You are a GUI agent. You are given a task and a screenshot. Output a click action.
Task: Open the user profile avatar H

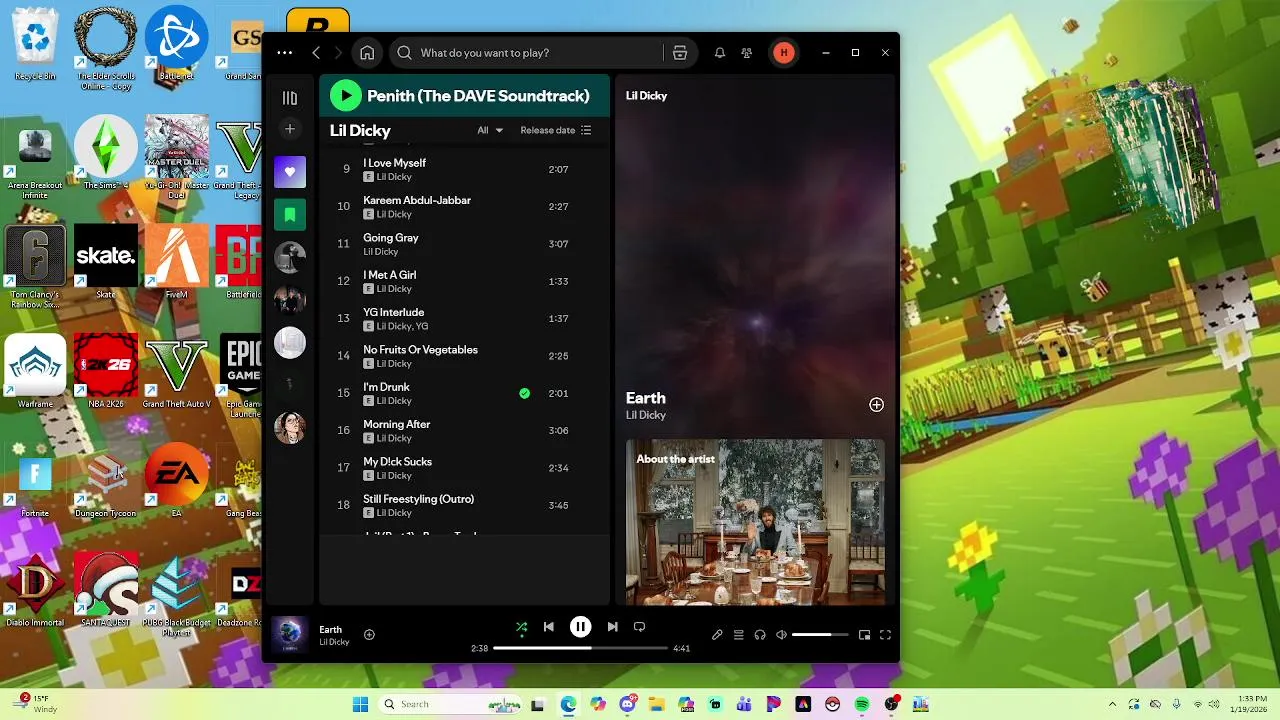(784, 53)
